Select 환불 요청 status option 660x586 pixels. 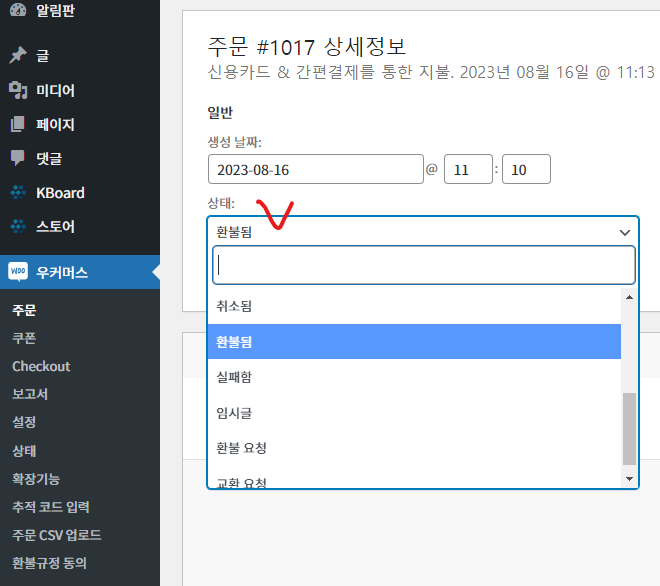pyautogui.click(x=414, y=448)
